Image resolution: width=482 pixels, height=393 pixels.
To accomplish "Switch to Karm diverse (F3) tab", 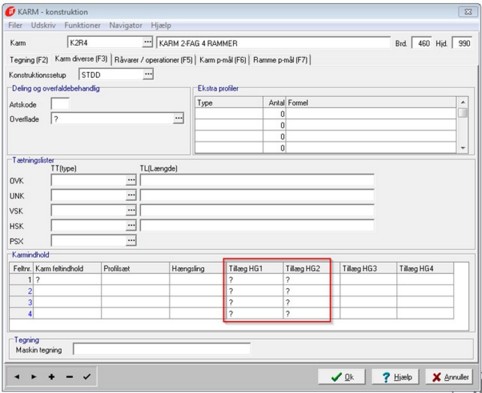I will [x=81, y=59].
